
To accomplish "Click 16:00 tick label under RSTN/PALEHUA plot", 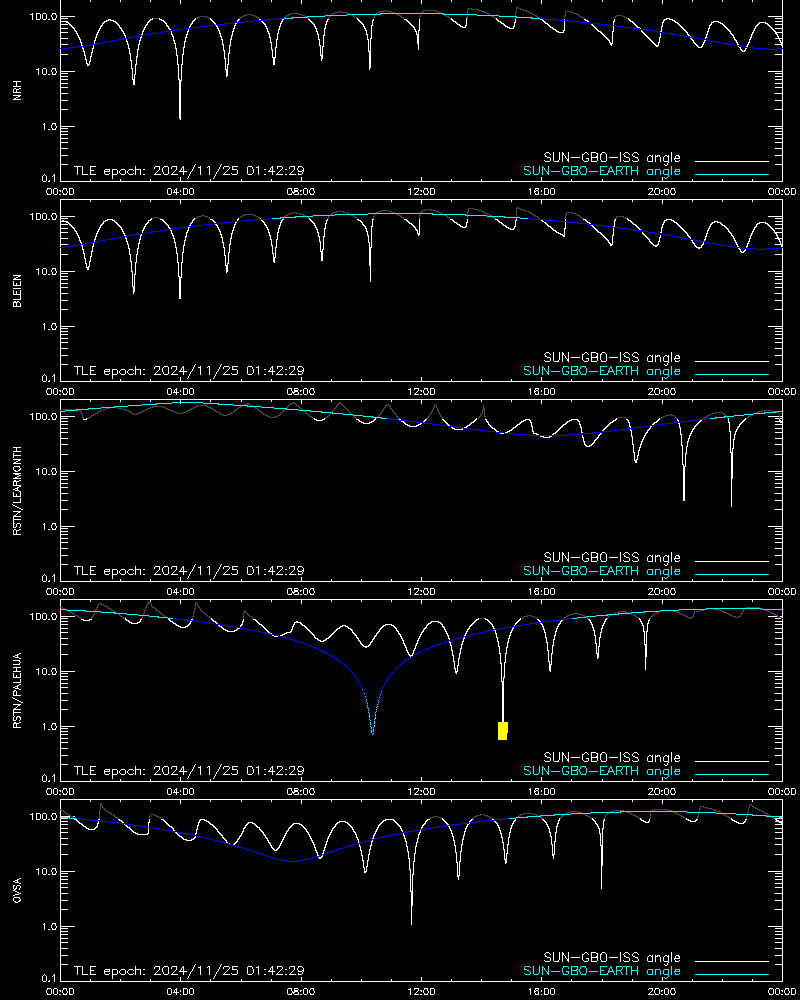I will [541, 791].
